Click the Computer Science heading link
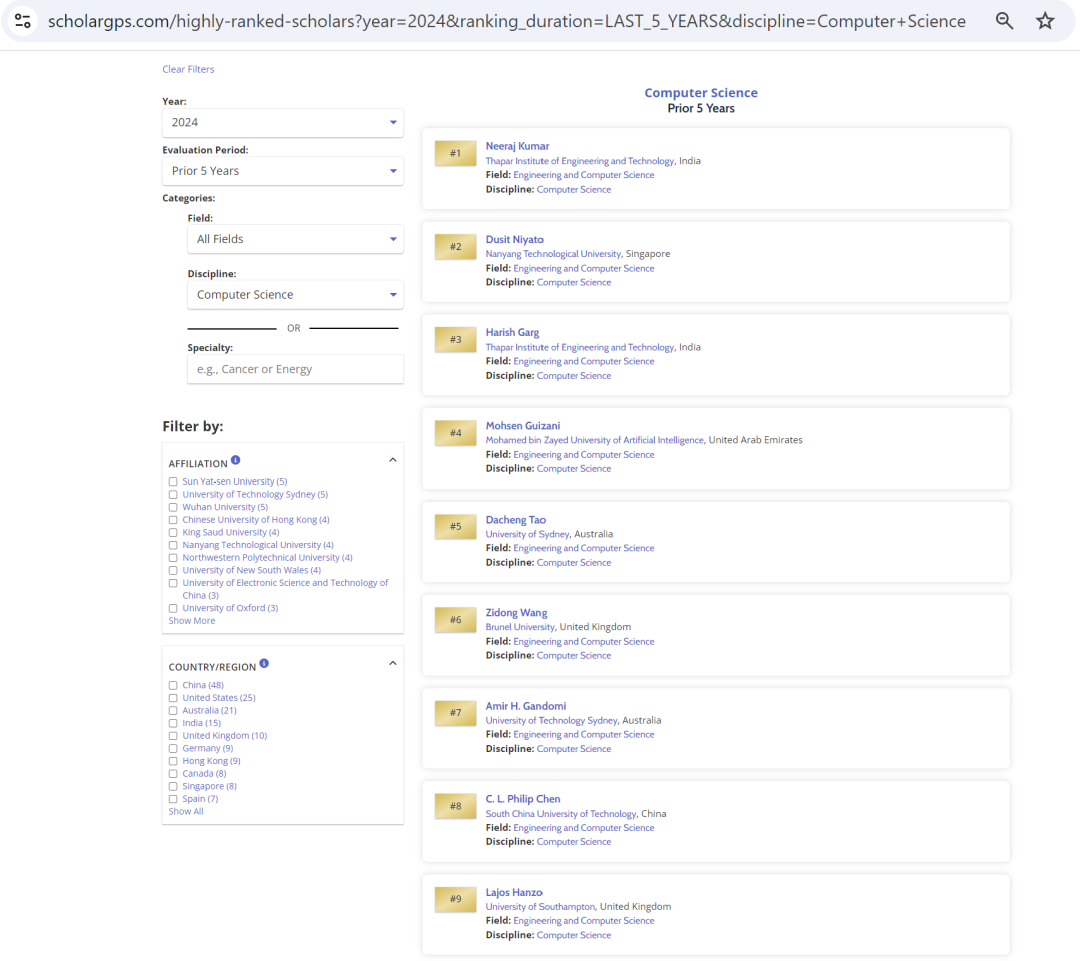 [700, 92]
